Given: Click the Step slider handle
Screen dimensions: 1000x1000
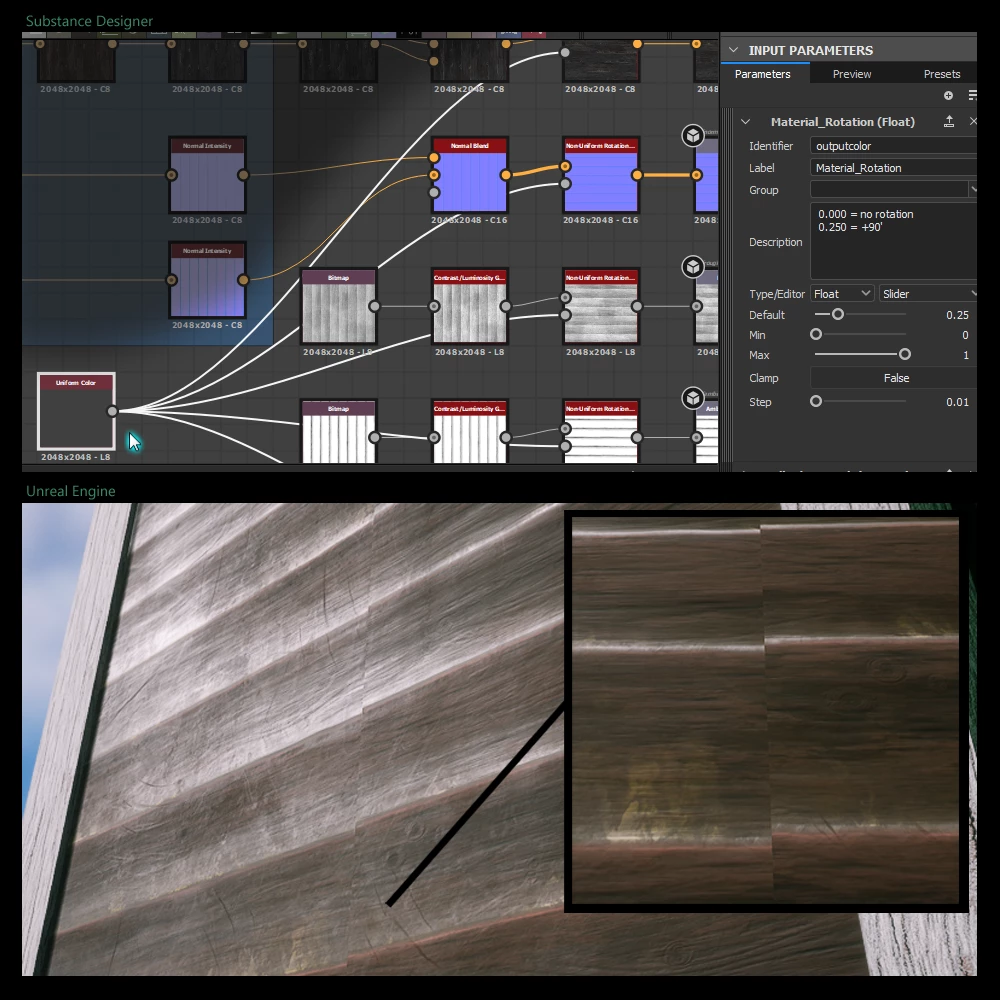Looking at the screenshot, I should click(816, 401).
